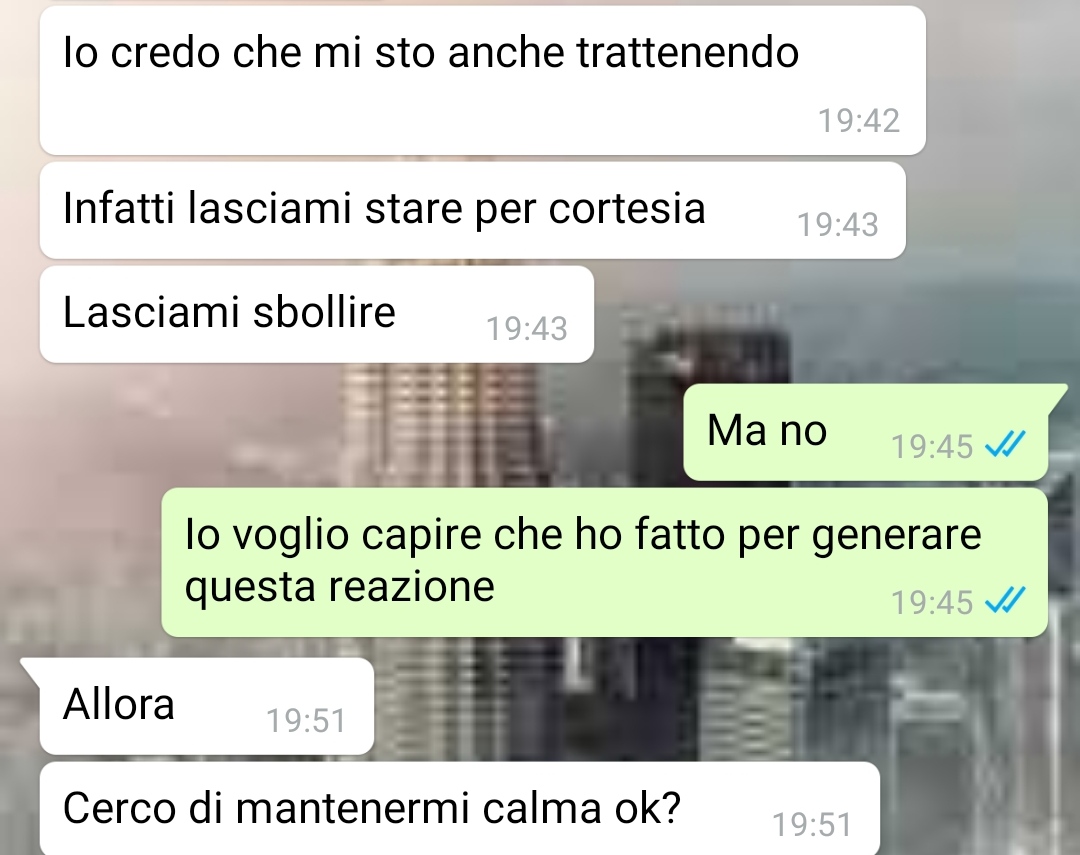This screenshot has width=1080, height=855.
Task: Click the blue read-receipt ticks on "Ma no"
Action: click(1005, 444)
